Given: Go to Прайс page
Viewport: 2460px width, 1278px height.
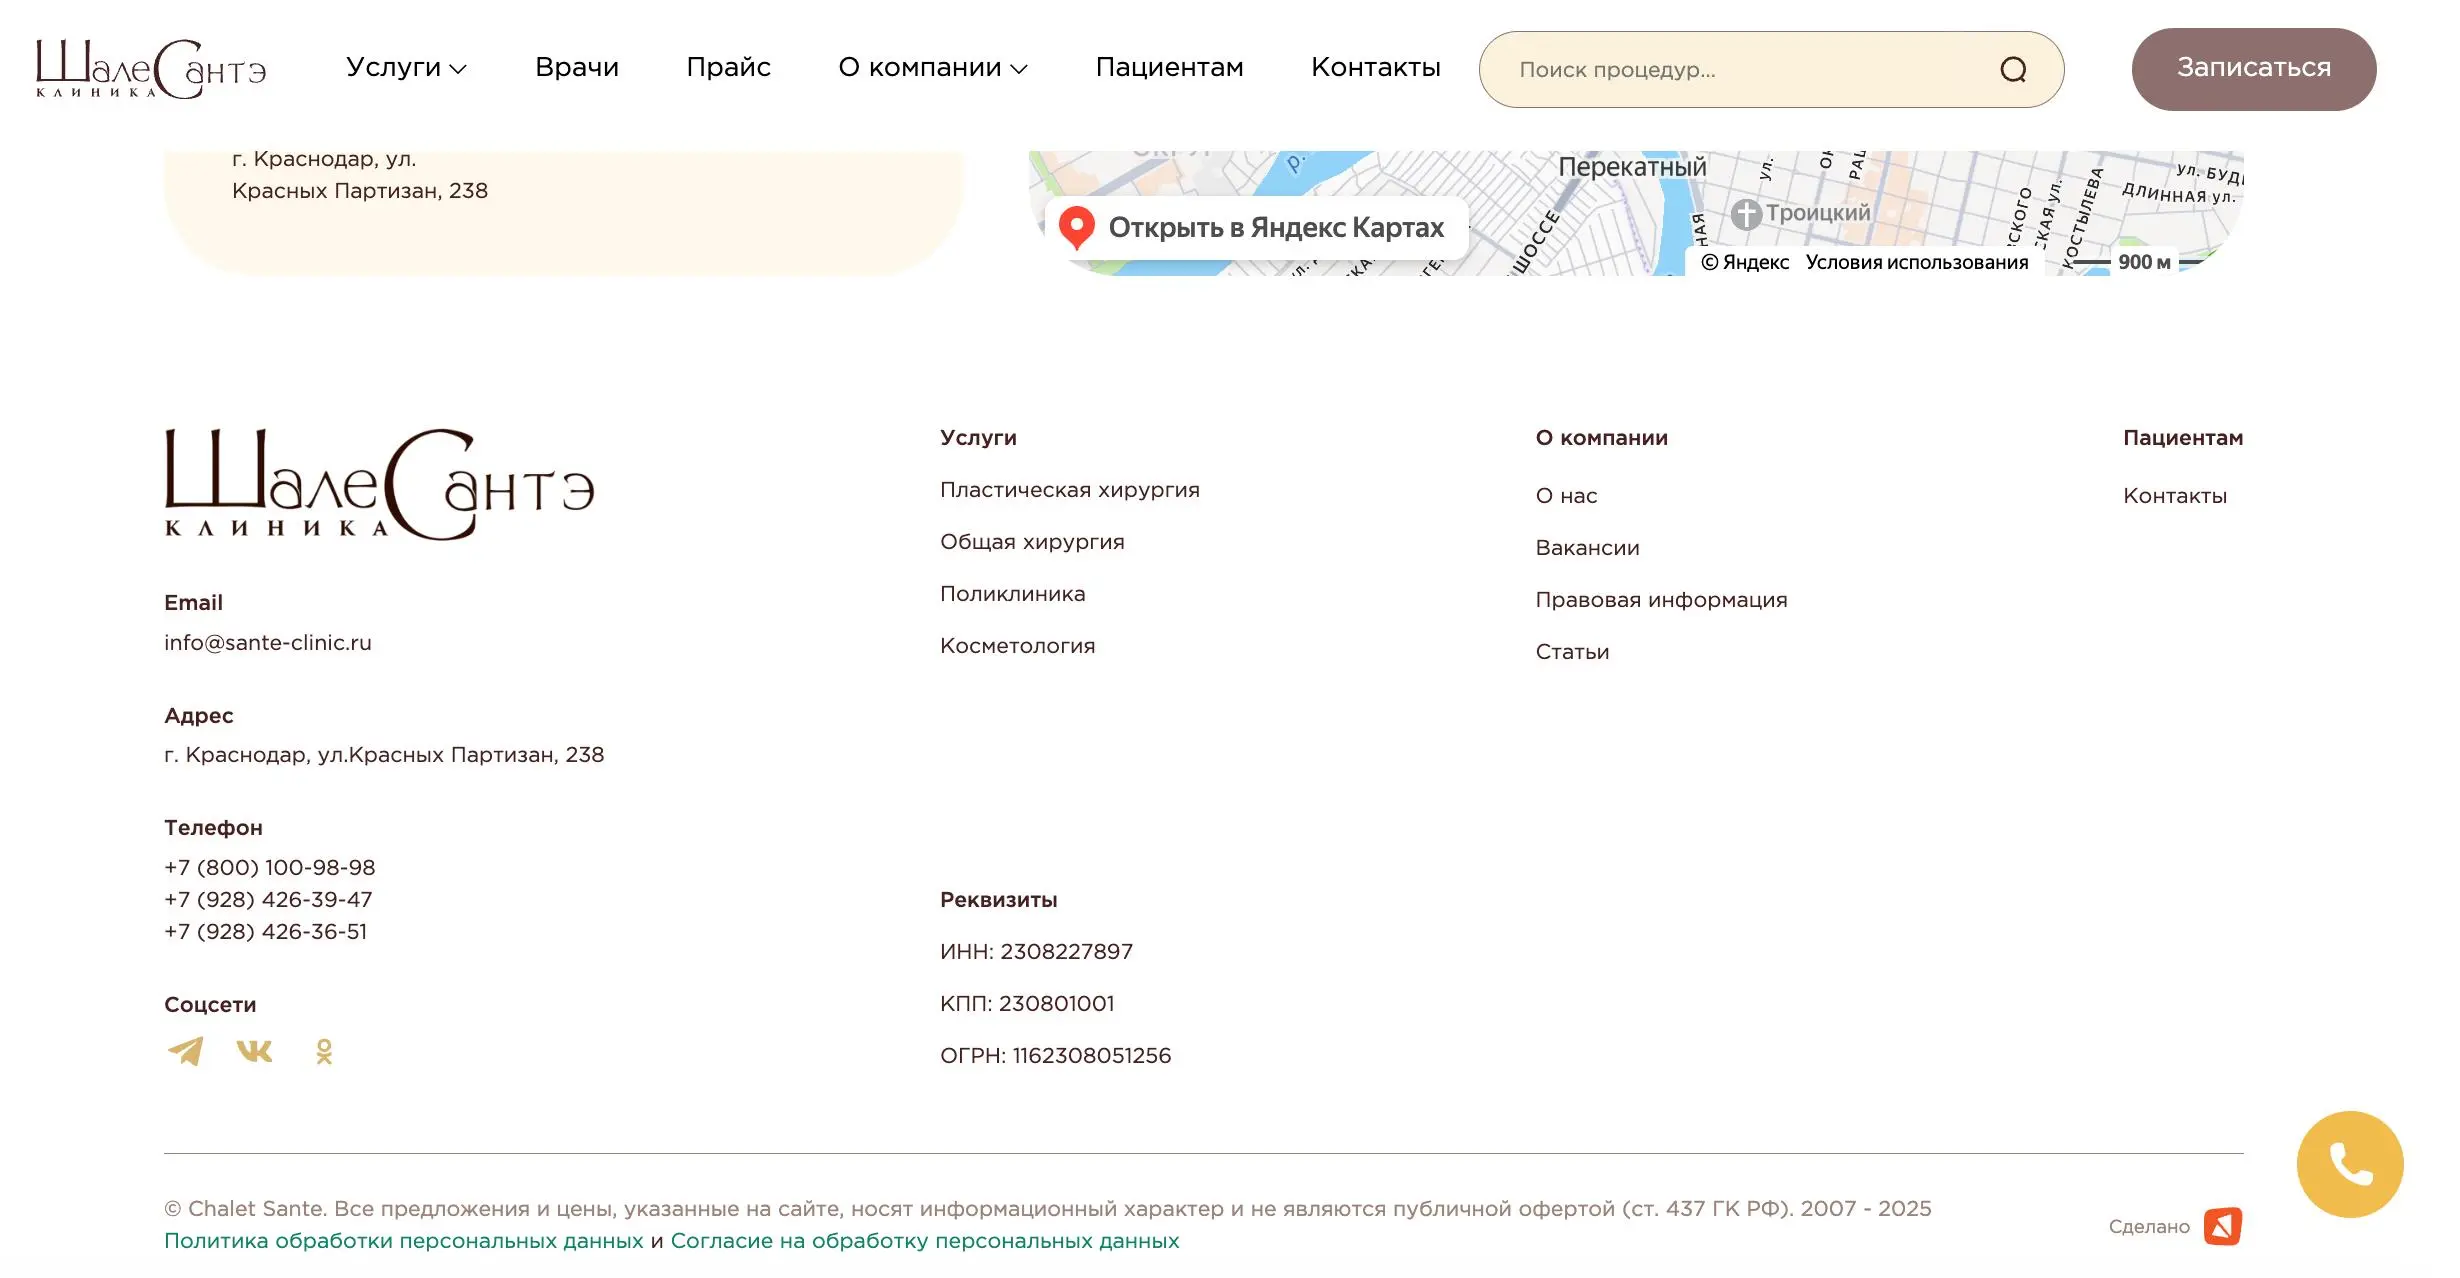Looking at the screenshot, I should (x=728, y=68).
